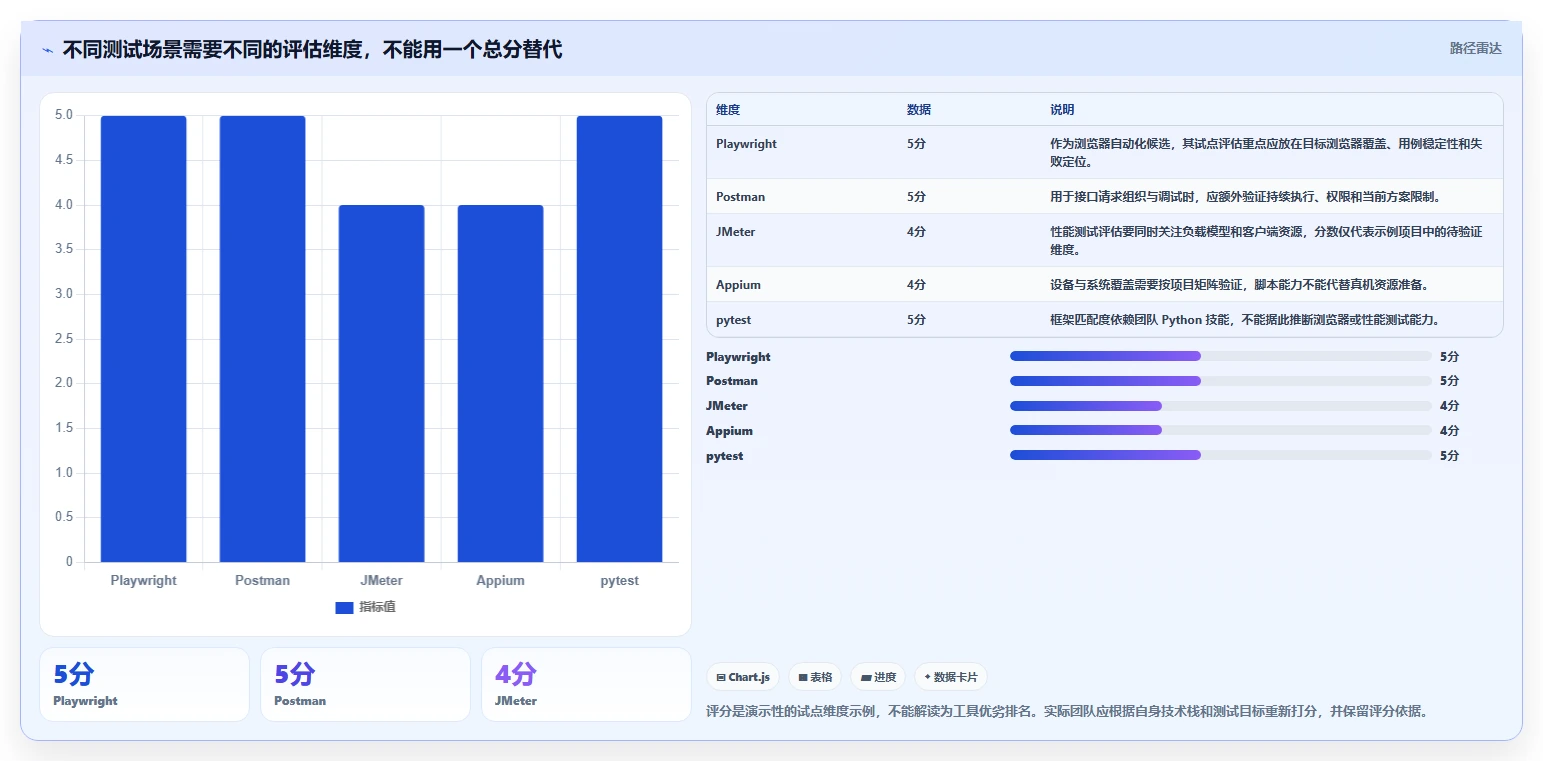Viewport: 1543px width, 761px height.
Task: Click the blue legend swatch for 指标值
Action: coord(344,608)
